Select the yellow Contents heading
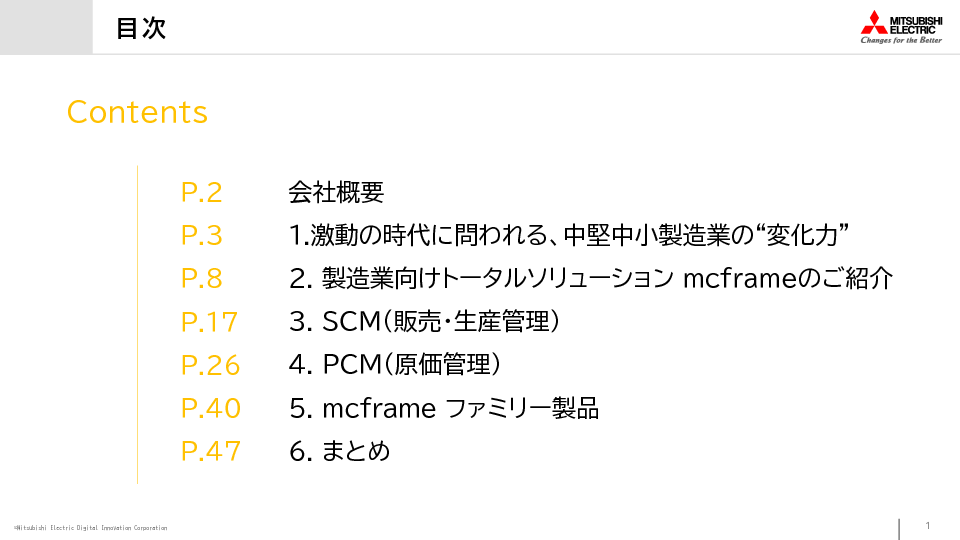The height and width of the screenshot is (540, 960). point(137,112)
